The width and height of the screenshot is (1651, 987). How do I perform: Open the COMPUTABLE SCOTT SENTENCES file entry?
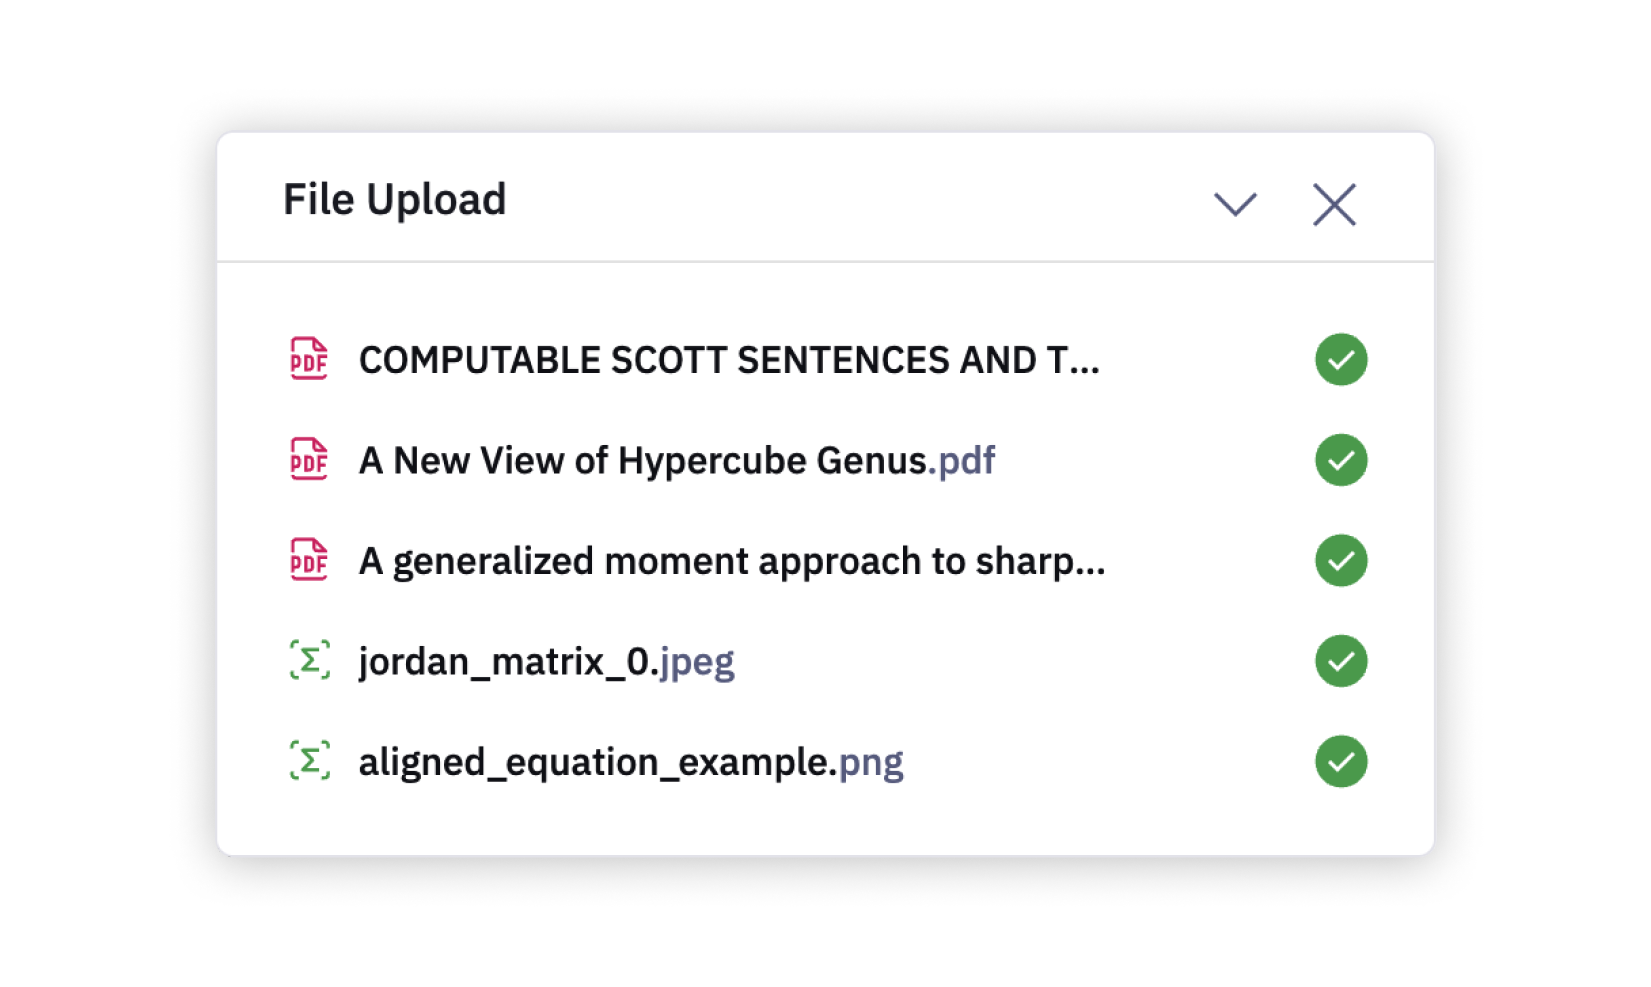coord(728,360)
